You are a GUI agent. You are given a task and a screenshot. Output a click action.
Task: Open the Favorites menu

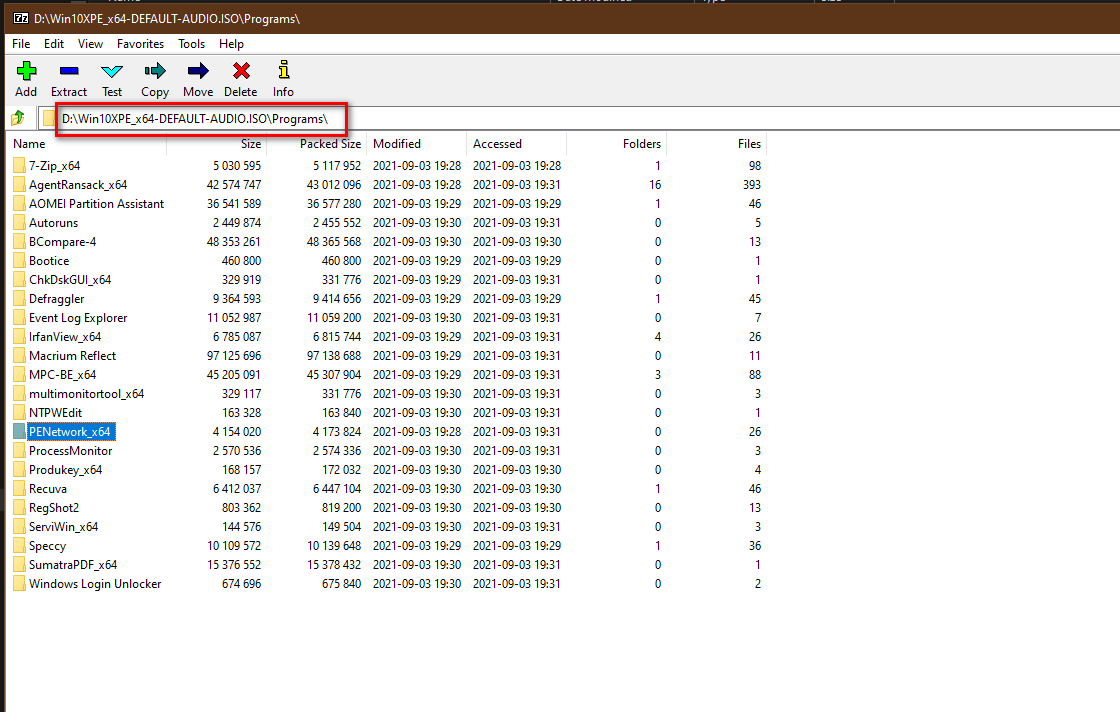140,44
